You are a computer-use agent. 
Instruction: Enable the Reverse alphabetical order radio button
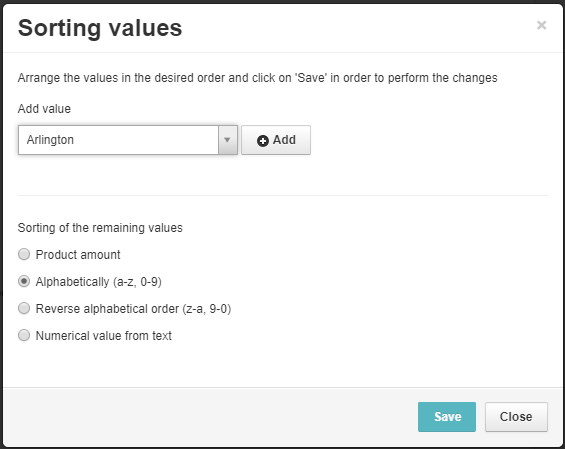tap(24, 308)
